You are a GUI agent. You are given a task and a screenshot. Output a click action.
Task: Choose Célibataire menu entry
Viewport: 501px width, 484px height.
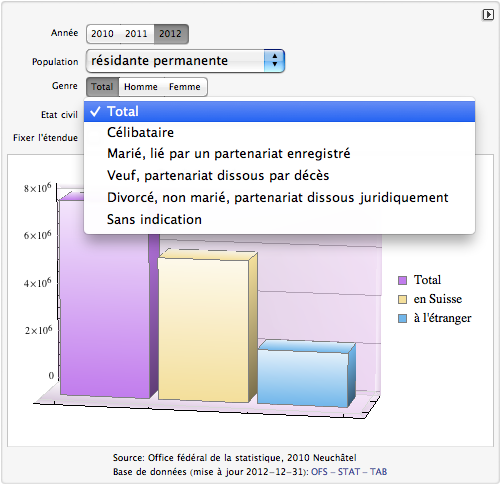279,133
